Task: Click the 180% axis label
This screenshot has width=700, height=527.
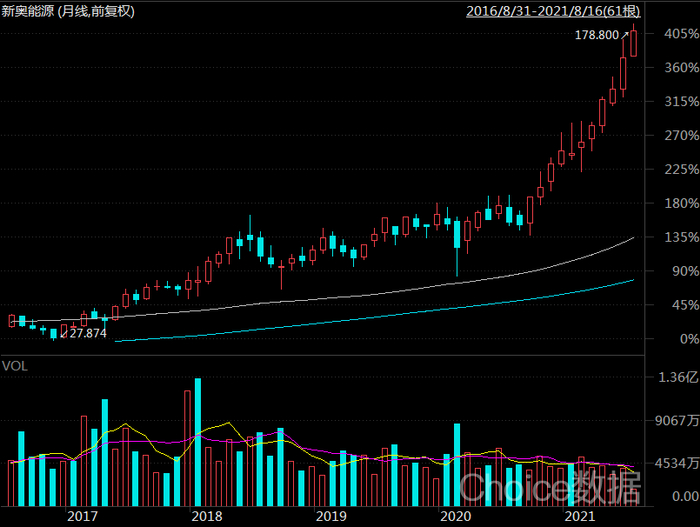Action: (x=681, y=203)
